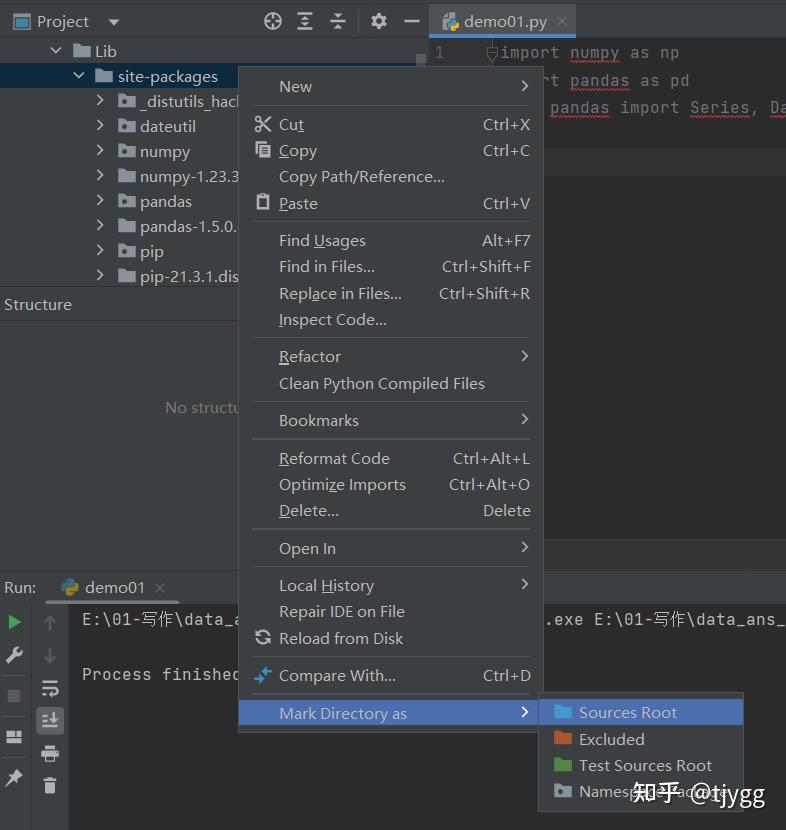Viewport: 786px width, 830px height.
Task: Click orange Excluded folder icon
Action: pos(563,737)
